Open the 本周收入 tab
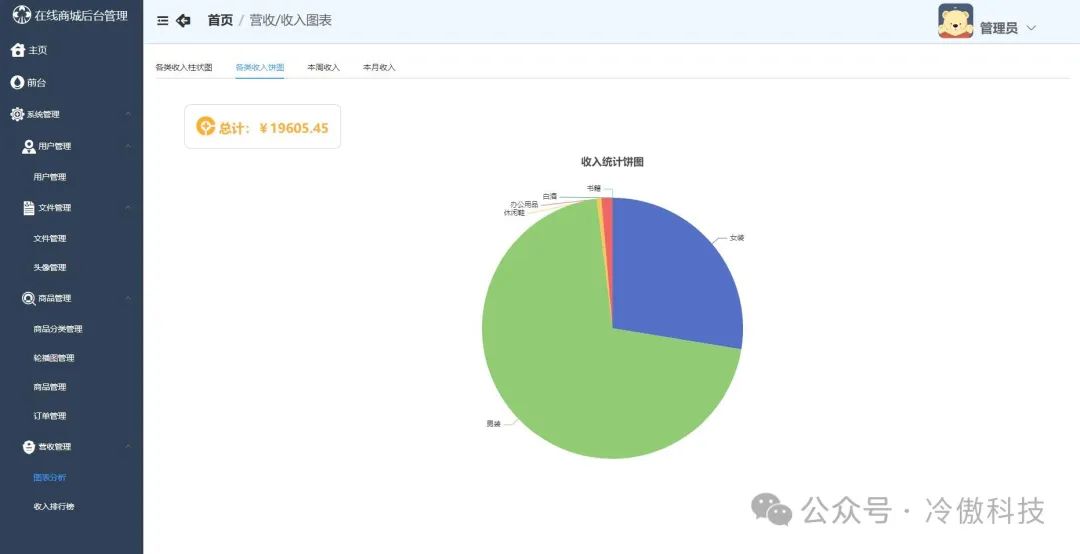 (324, 68)
